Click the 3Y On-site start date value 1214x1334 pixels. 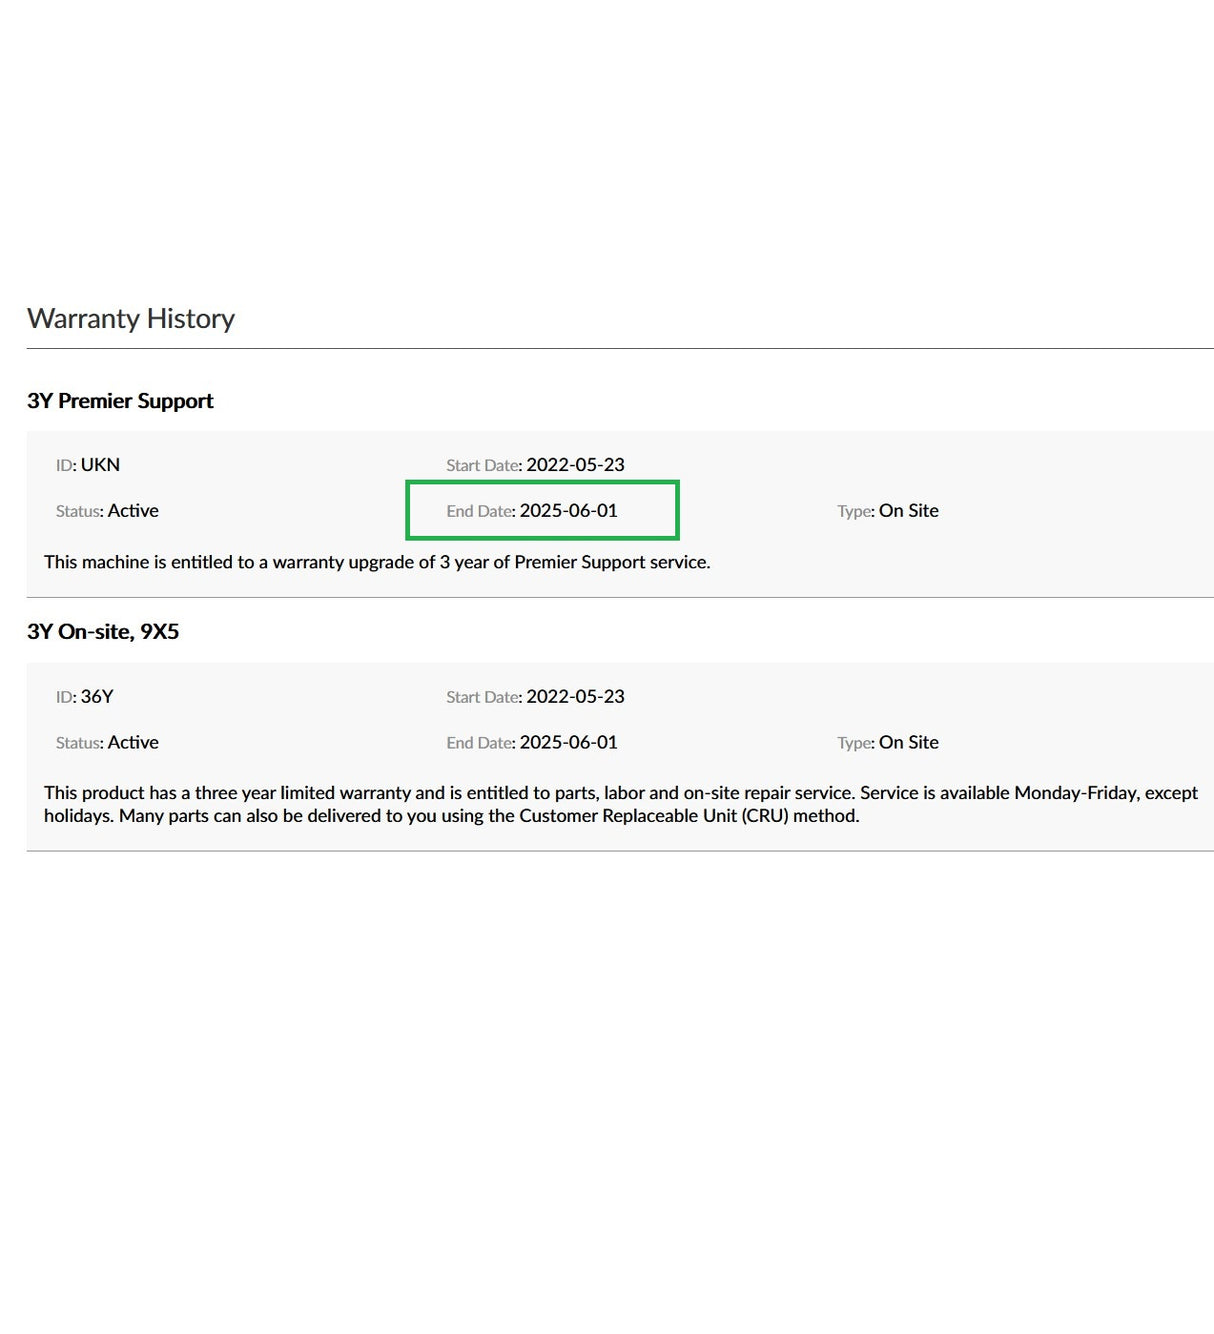pos(575,697)
